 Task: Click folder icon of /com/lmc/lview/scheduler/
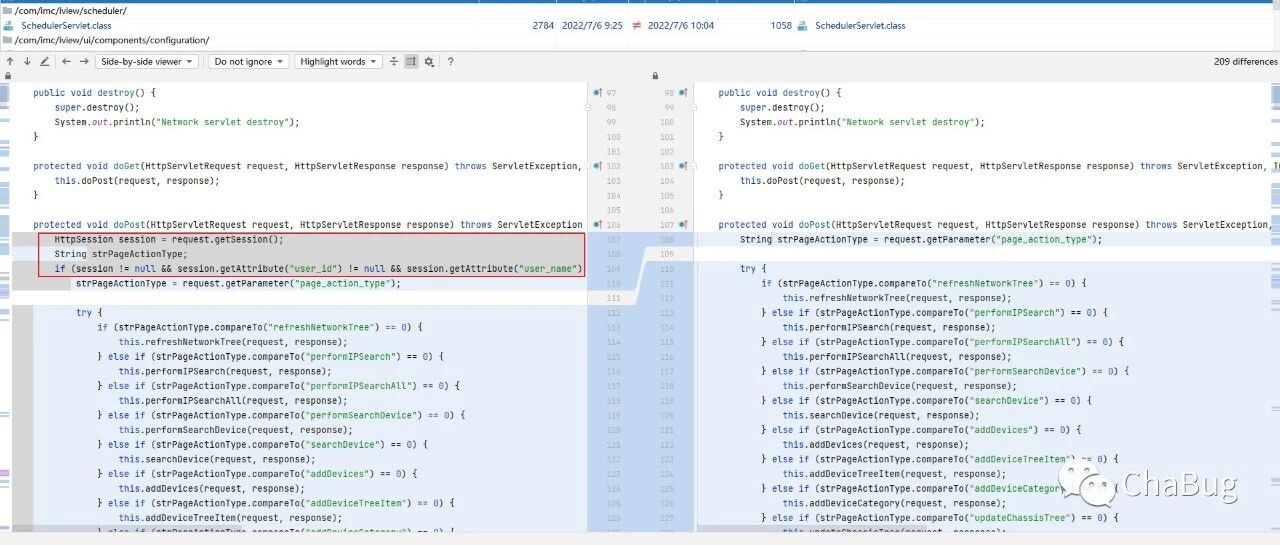point(8,10)
